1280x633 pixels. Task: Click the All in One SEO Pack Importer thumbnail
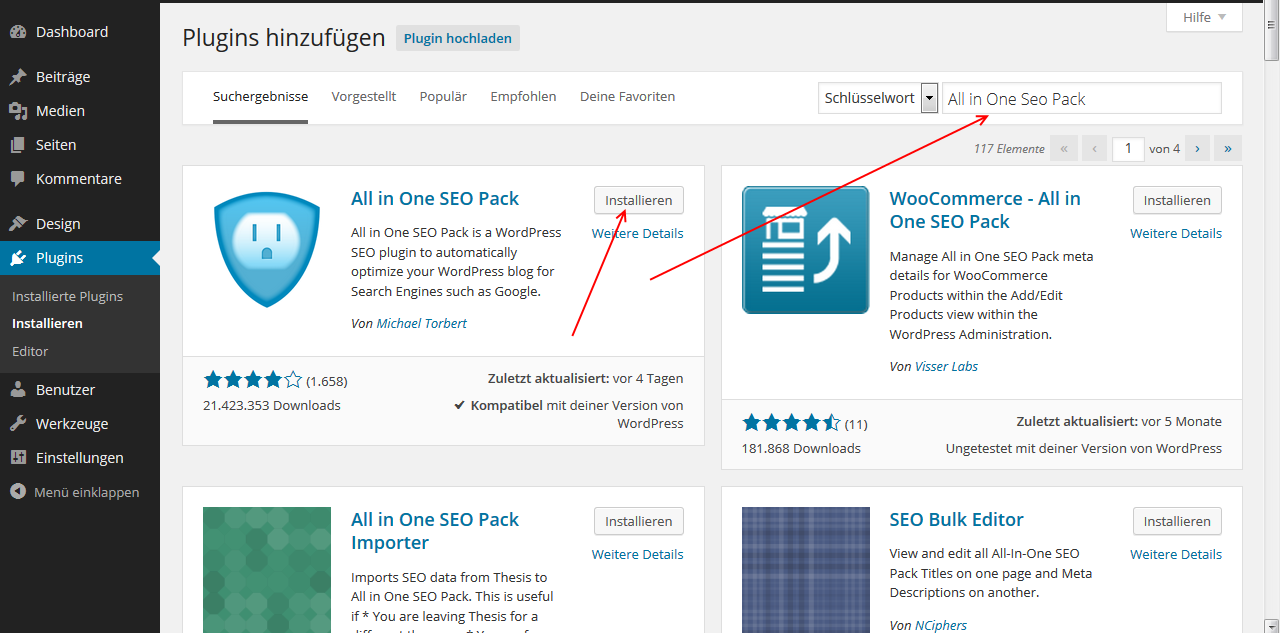click(x=267, y=570)
